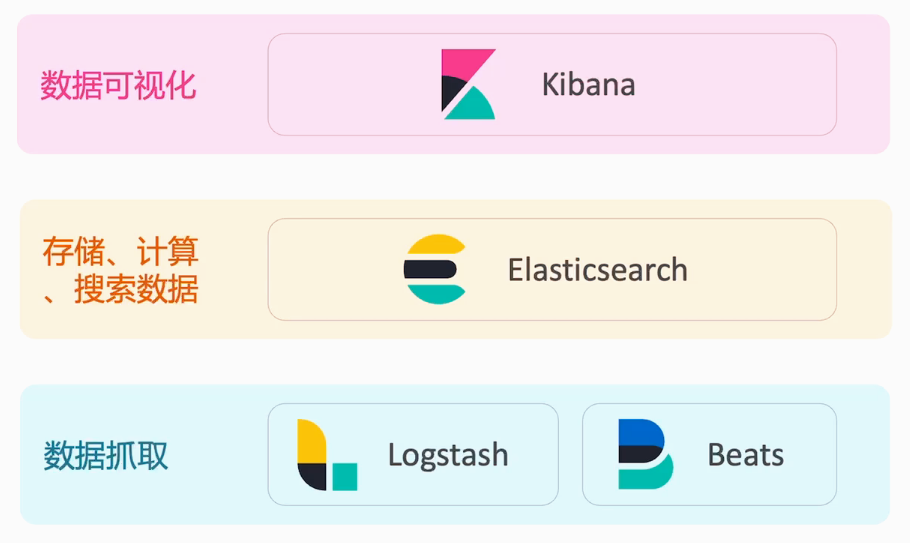Screen dimensions: 910x543
Task: Select the Beats text label
Action: click(x=745, y=456)
